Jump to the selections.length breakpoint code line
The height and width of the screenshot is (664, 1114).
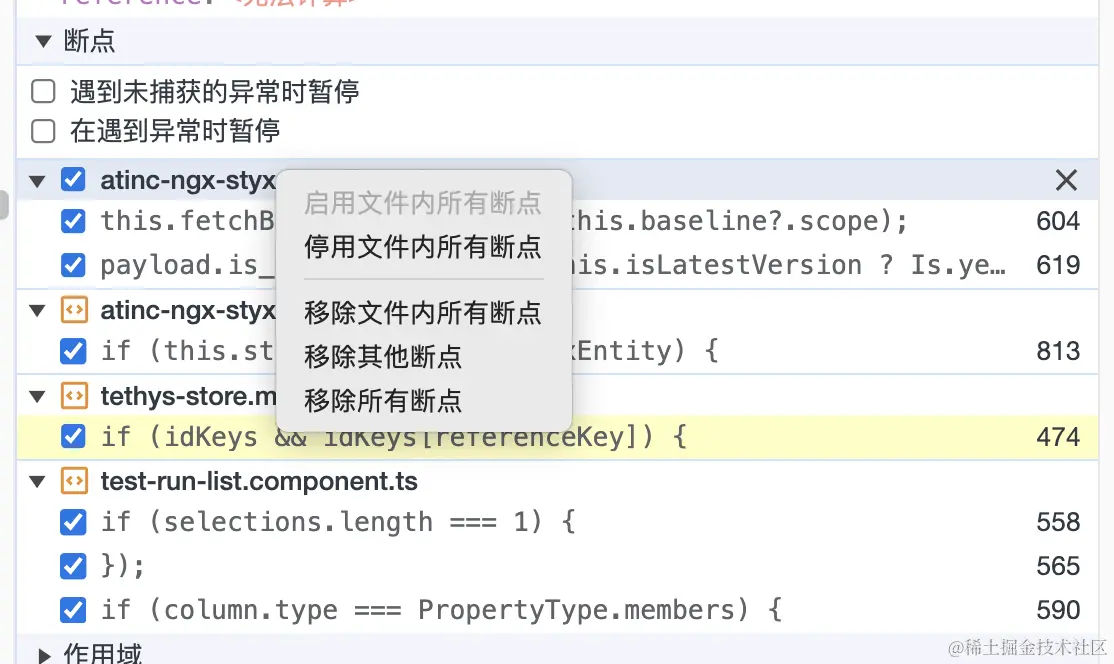[x=338, y=522]
